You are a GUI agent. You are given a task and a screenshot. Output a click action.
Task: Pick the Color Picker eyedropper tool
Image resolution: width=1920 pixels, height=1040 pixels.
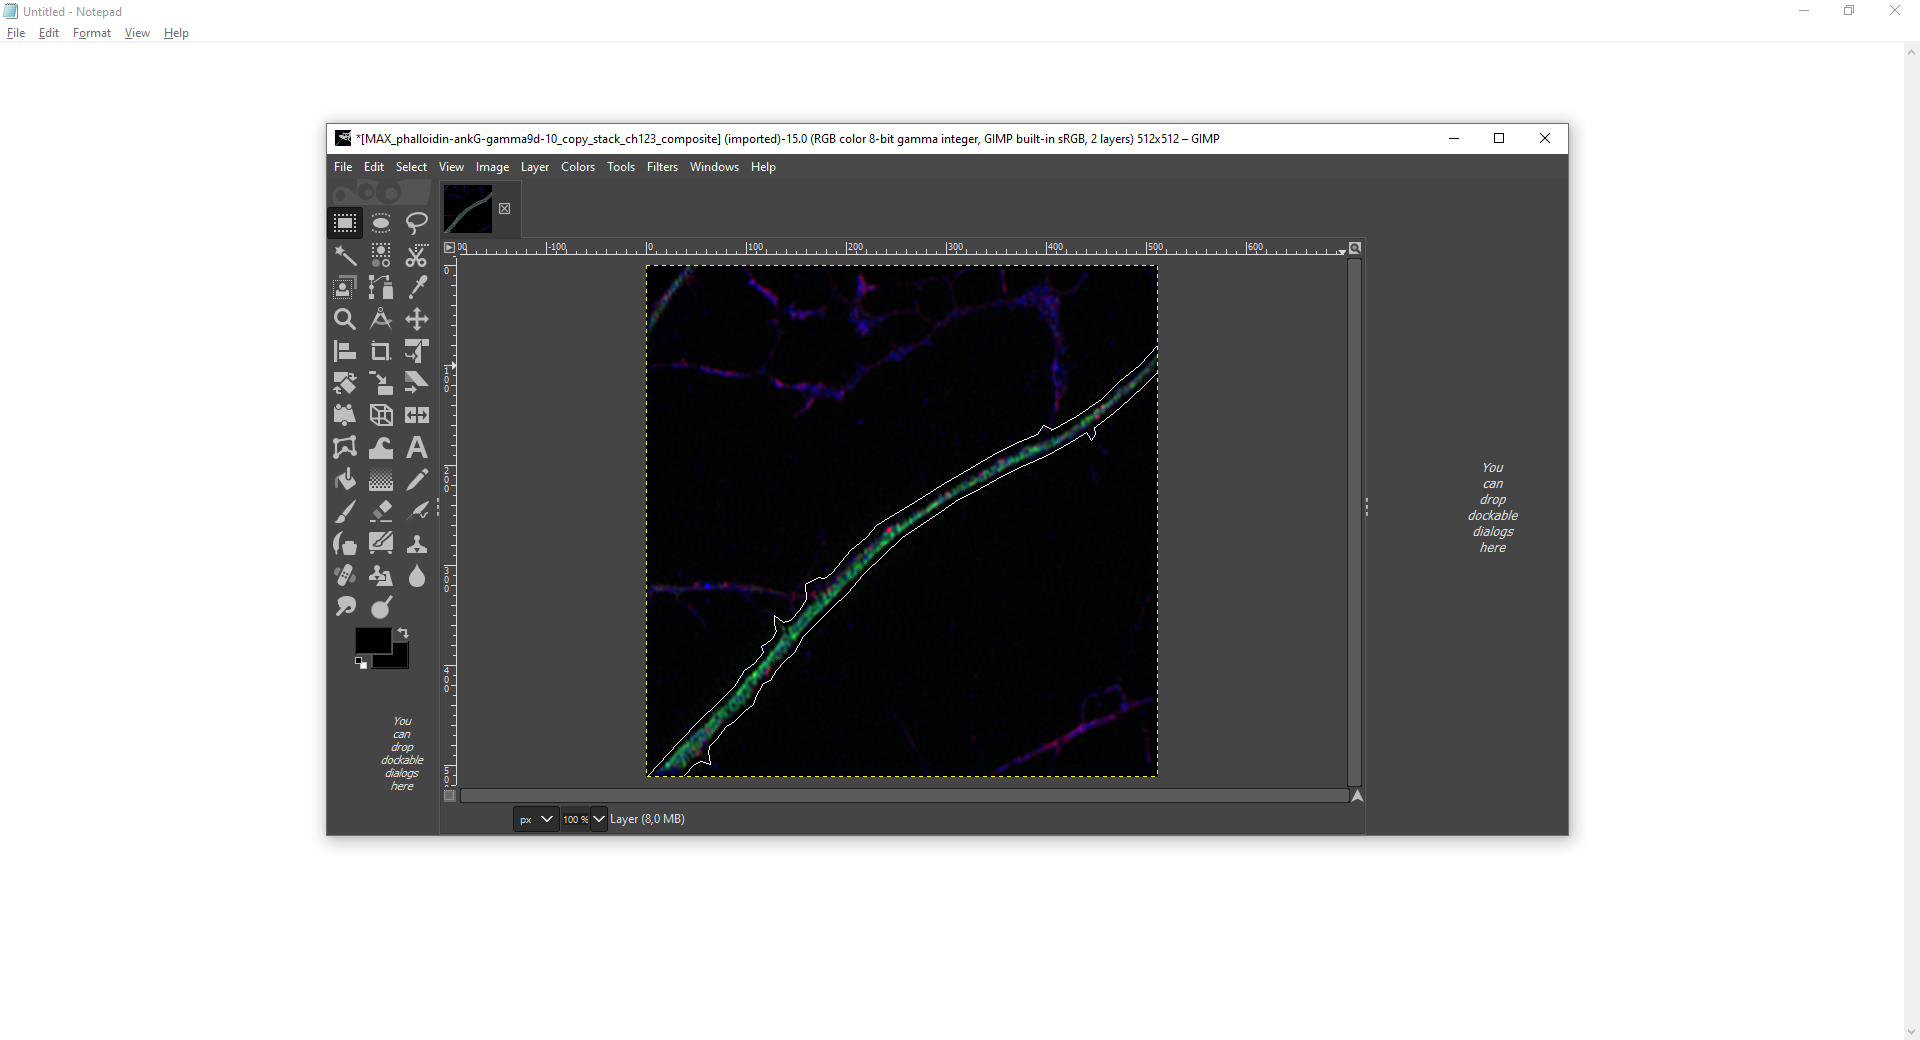417,287
